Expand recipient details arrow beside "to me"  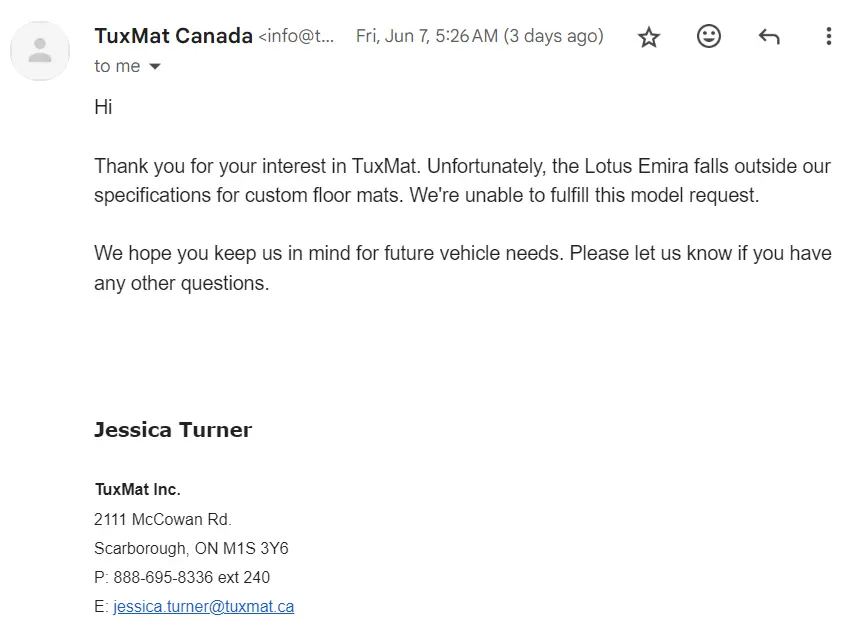(154, 67)
